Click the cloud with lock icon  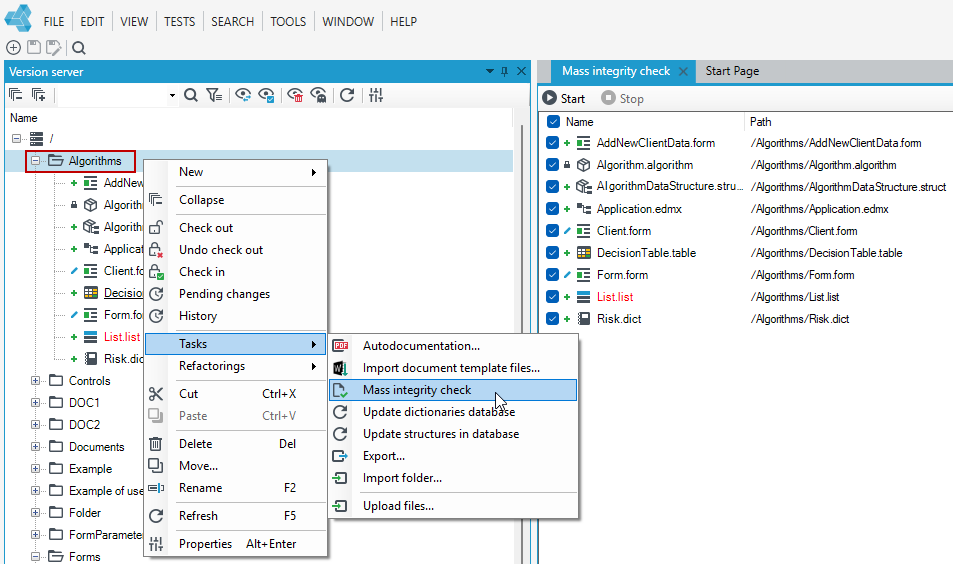coord(318,95)
